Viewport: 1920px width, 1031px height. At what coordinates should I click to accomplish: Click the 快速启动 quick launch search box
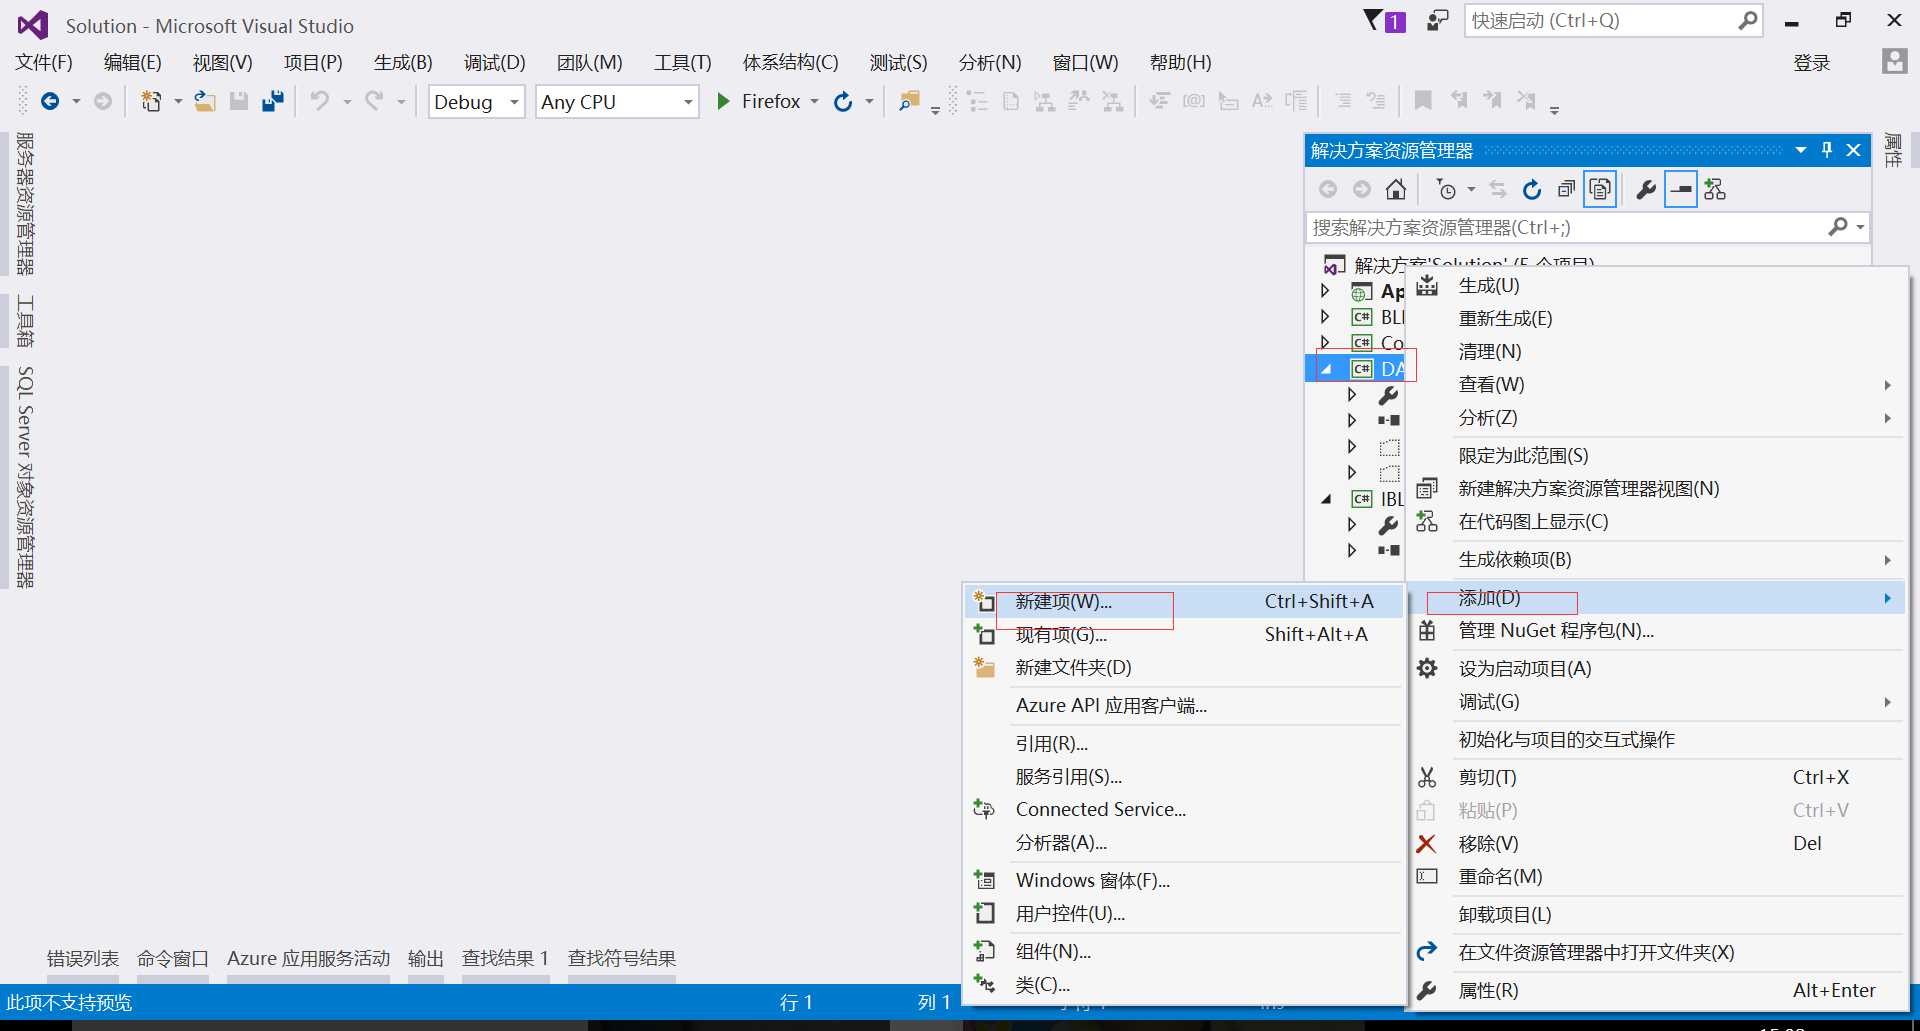point(1613,20)
